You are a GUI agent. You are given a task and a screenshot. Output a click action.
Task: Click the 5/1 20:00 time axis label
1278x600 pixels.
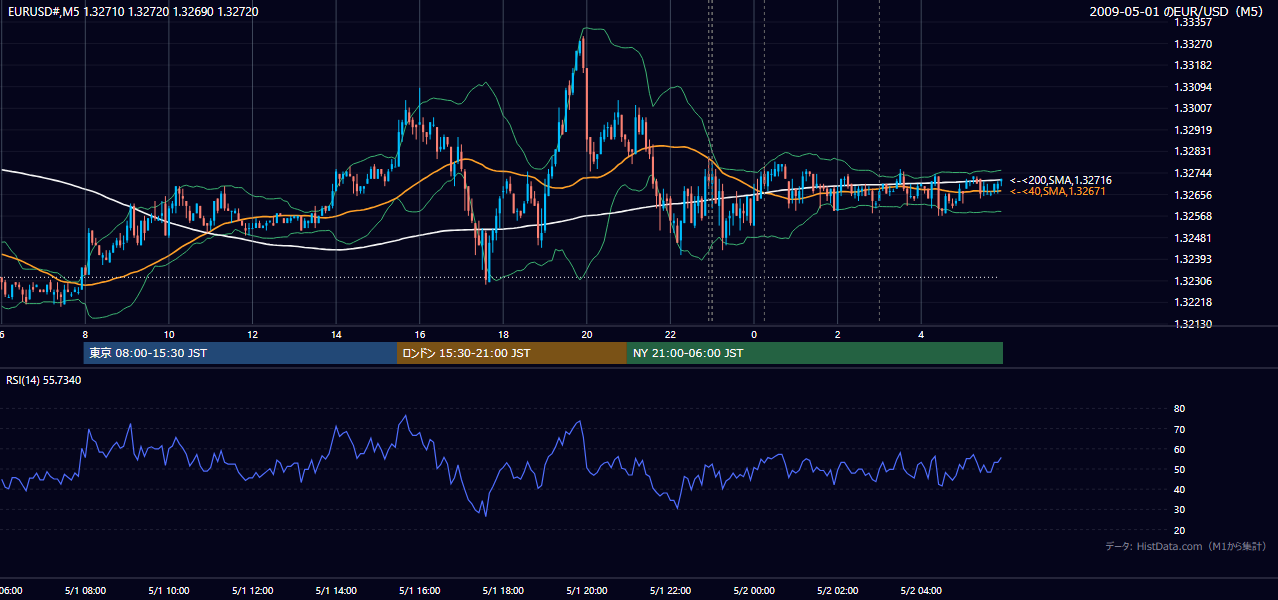pyautogui.click(x=586, y=591)
